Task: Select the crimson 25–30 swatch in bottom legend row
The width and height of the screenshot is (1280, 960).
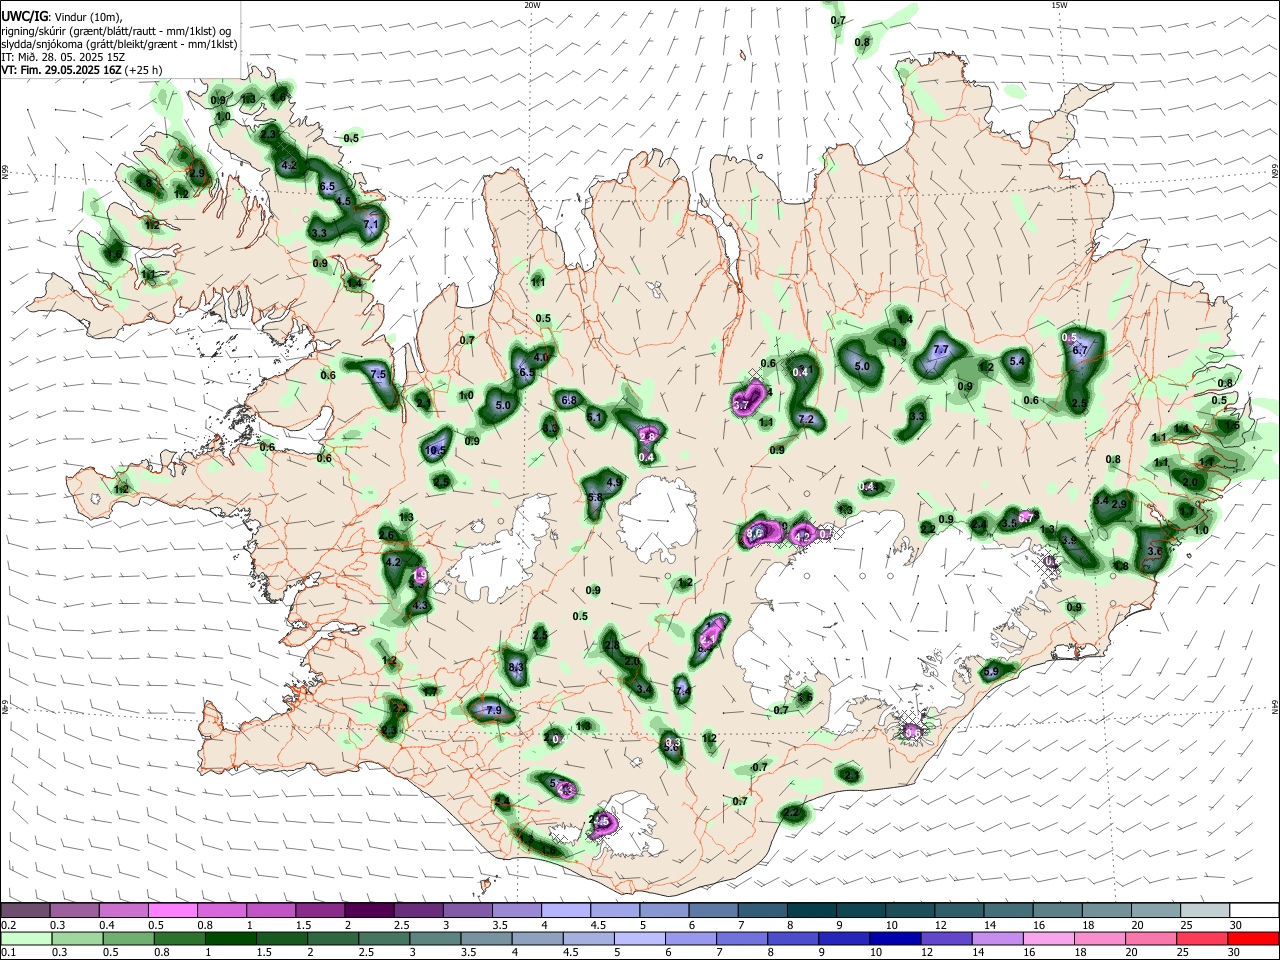Action: 1202,939
